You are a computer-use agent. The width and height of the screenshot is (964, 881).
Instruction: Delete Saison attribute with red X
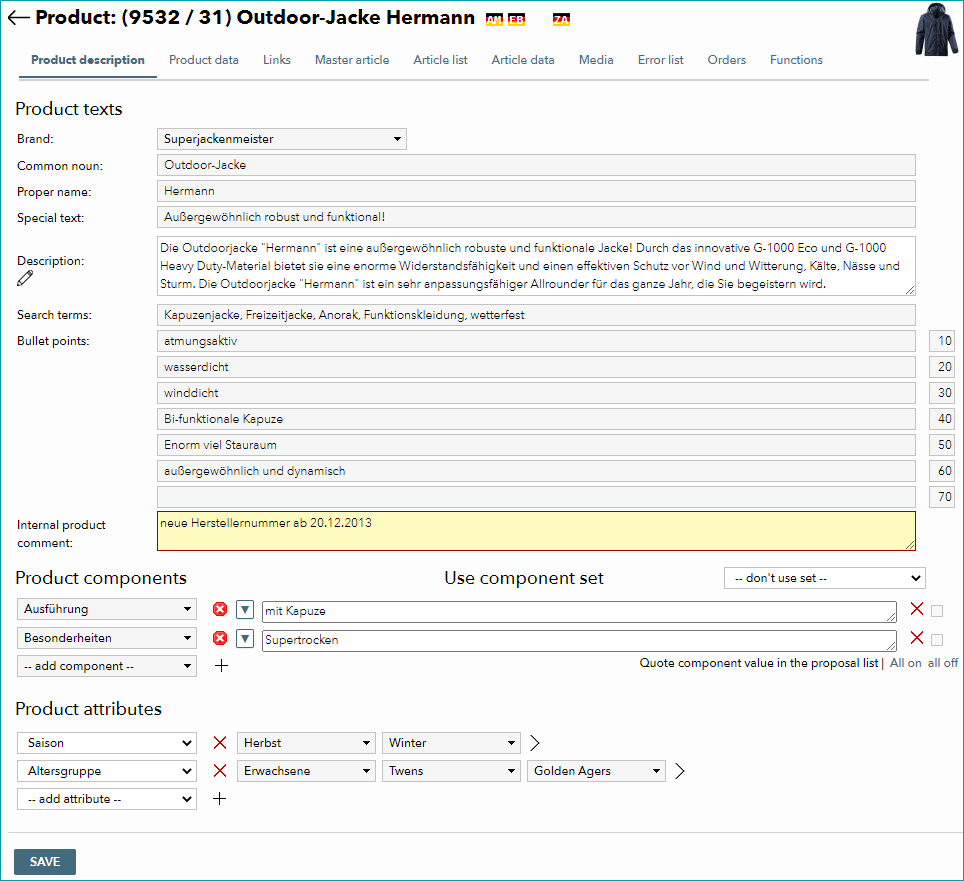coord(219,743)
